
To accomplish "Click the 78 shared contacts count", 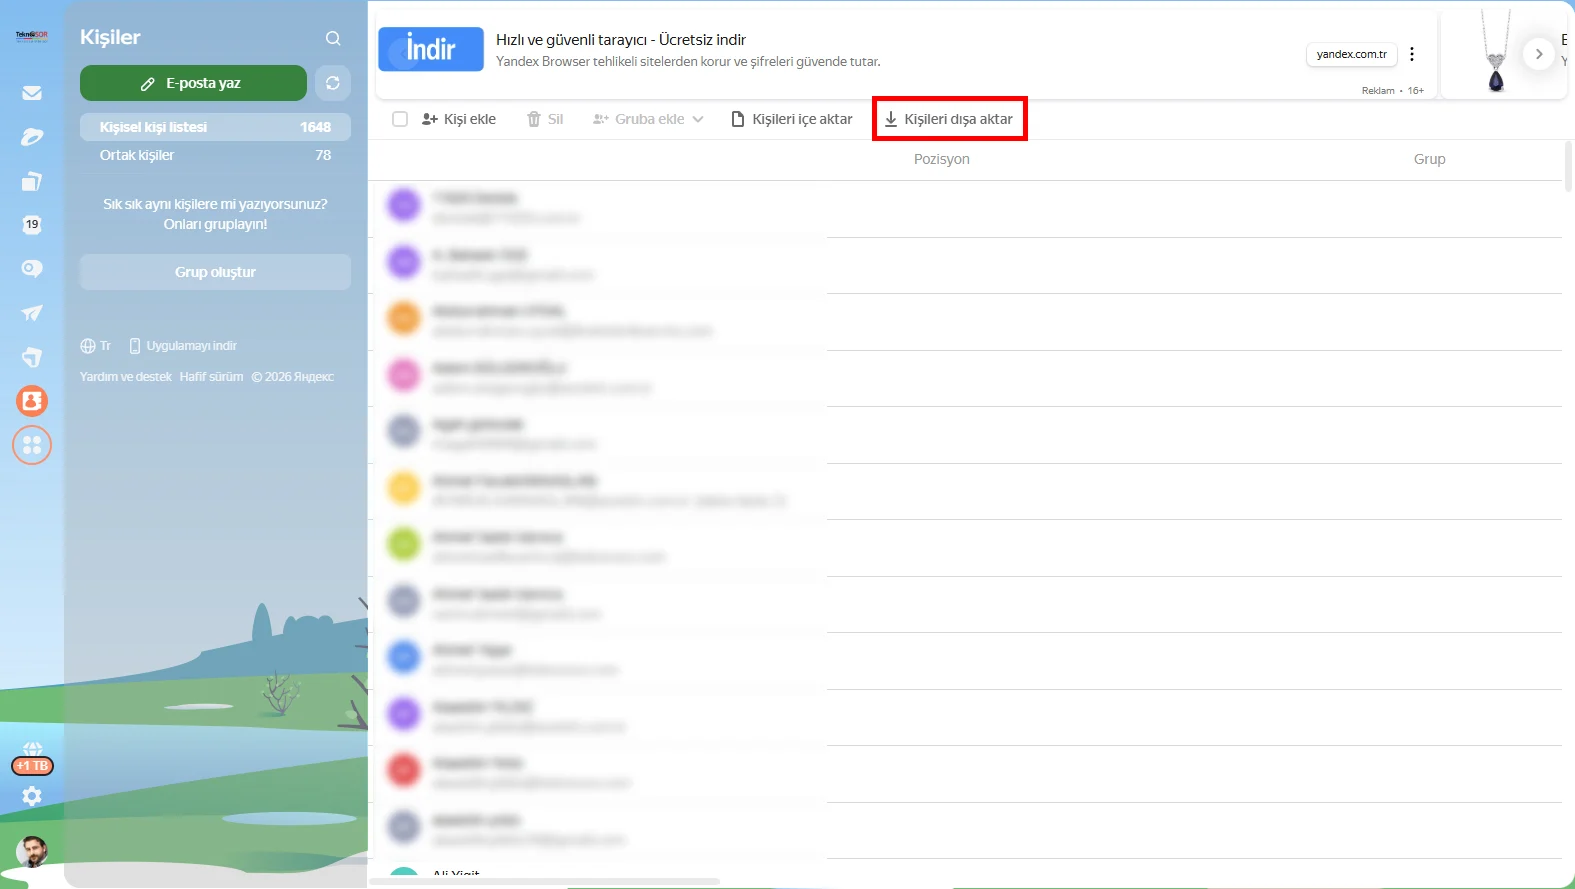I will point(323,155).
